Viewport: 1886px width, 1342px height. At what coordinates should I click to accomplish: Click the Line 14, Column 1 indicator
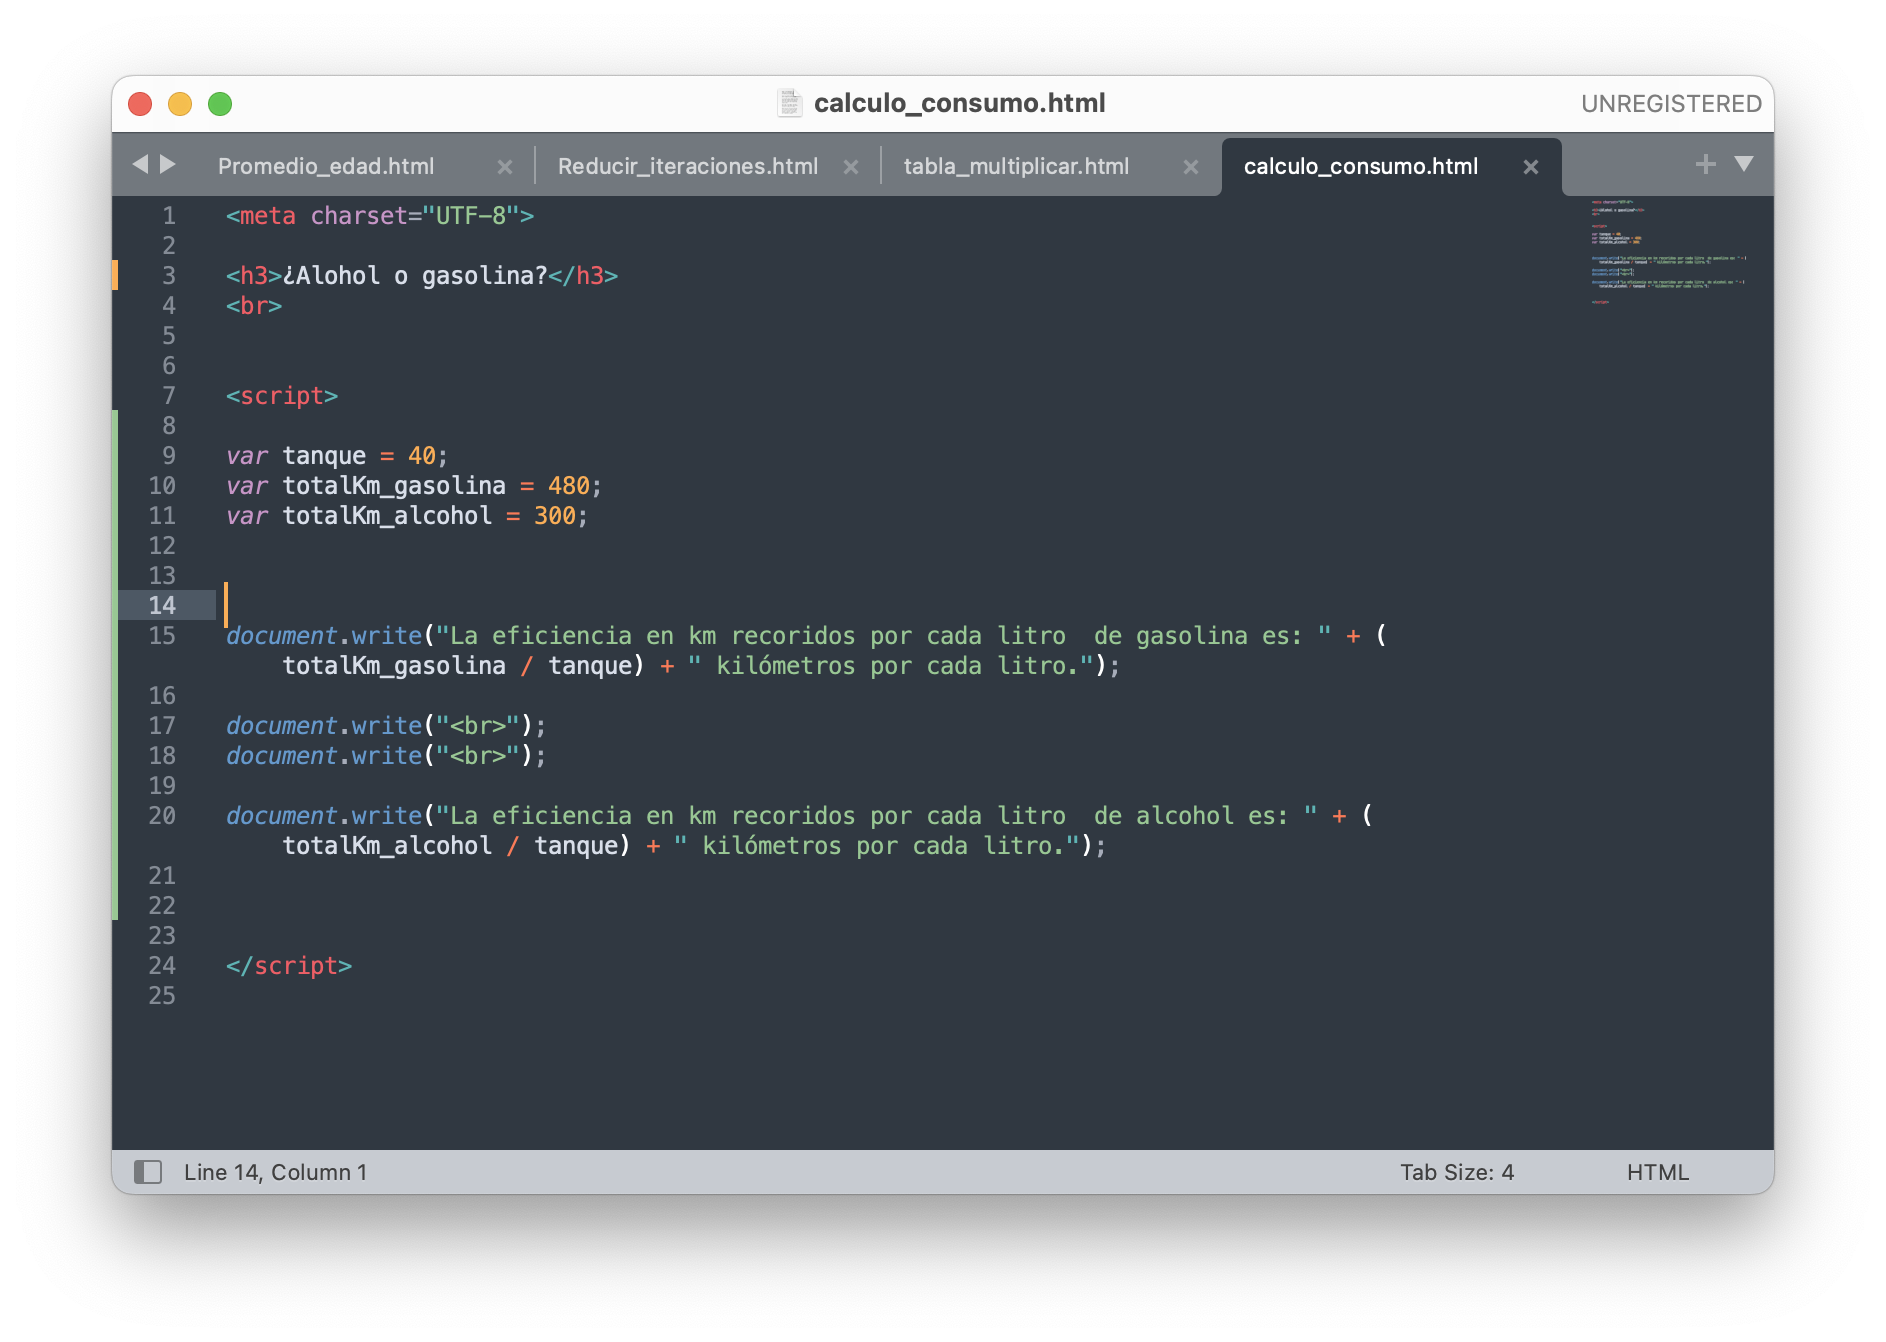pyautogui.click(x=275, y=1172)
